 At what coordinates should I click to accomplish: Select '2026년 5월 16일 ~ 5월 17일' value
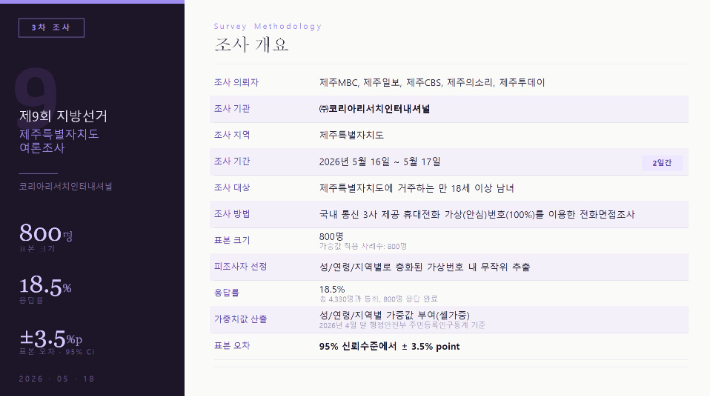(380, 162)
